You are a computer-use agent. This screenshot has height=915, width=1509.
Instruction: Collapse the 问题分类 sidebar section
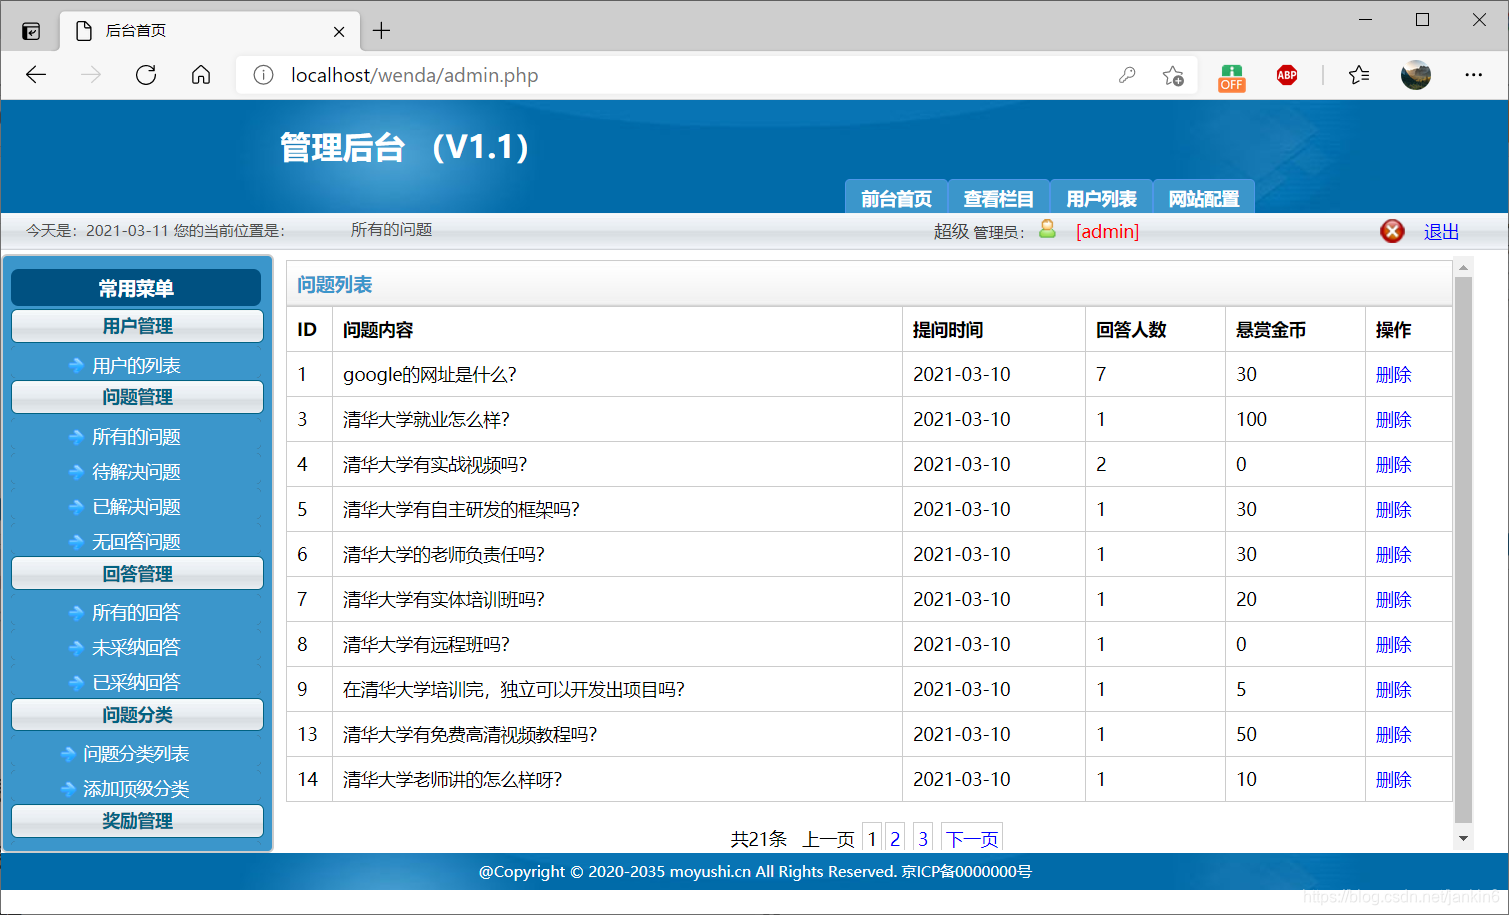pyautogui.click(x=137, y=715)
